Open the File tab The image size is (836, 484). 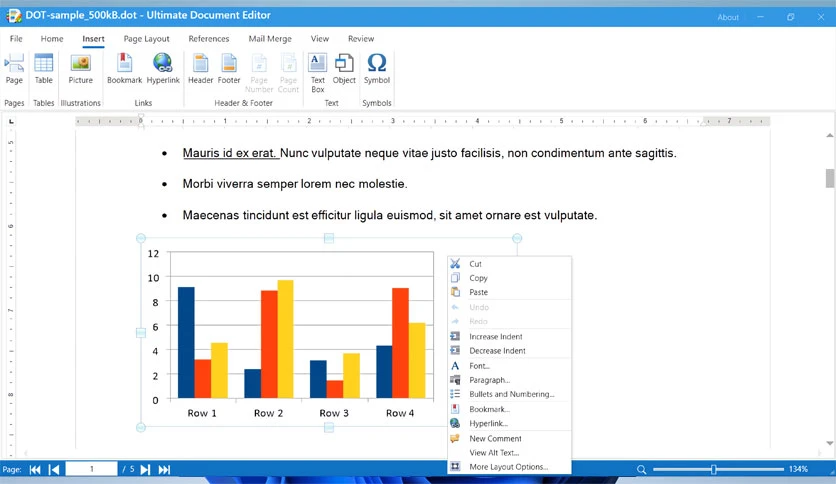pos(16,38)
